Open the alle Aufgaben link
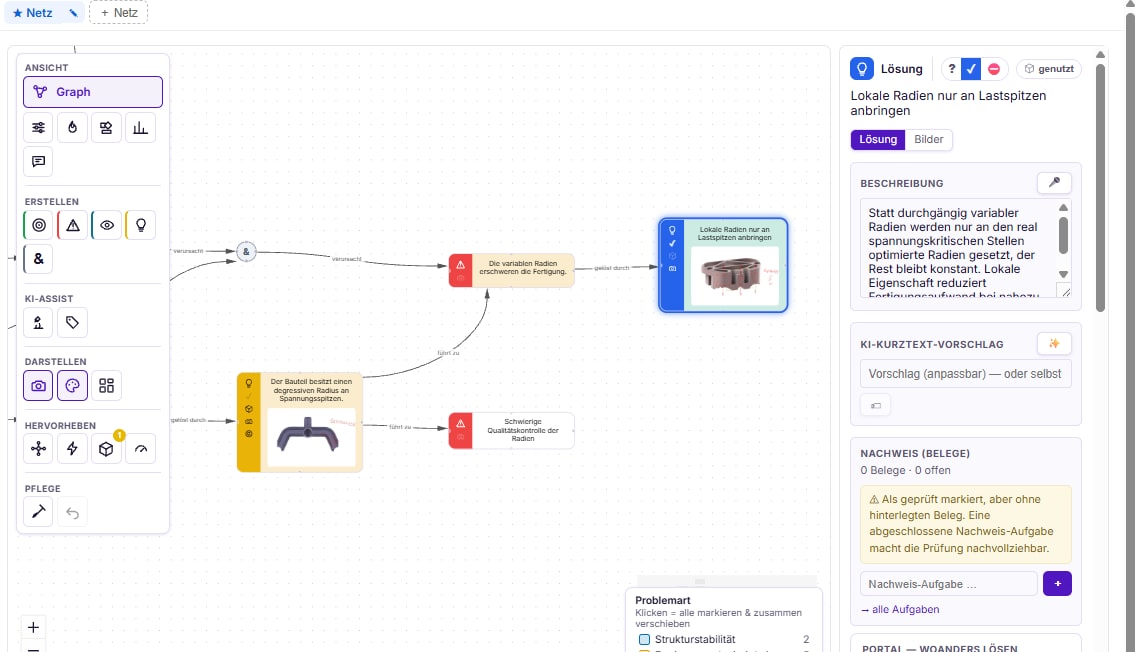1135x652 pixels. [x=900, y=609]
